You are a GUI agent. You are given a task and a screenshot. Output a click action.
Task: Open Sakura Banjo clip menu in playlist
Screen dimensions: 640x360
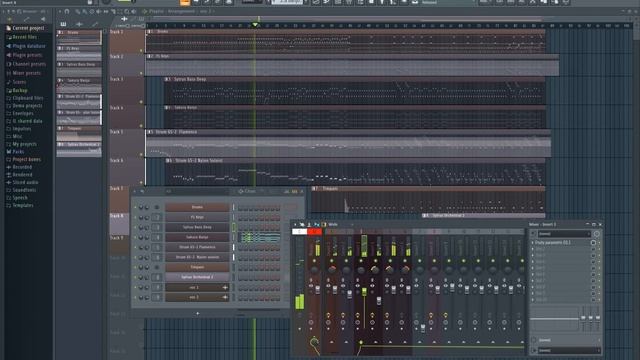pyautogui.click(x=168, y=108)
